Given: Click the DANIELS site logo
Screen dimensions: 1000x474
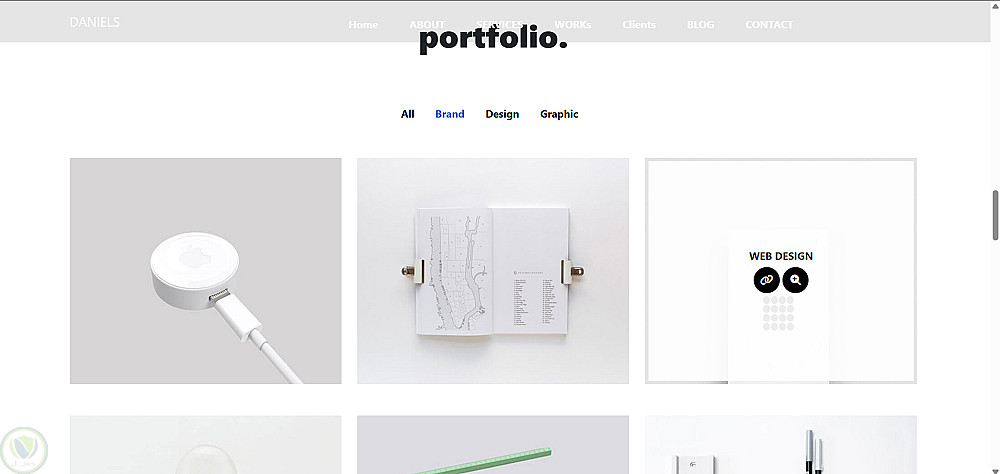Looking at the screenshot, I should pos(94,22).
